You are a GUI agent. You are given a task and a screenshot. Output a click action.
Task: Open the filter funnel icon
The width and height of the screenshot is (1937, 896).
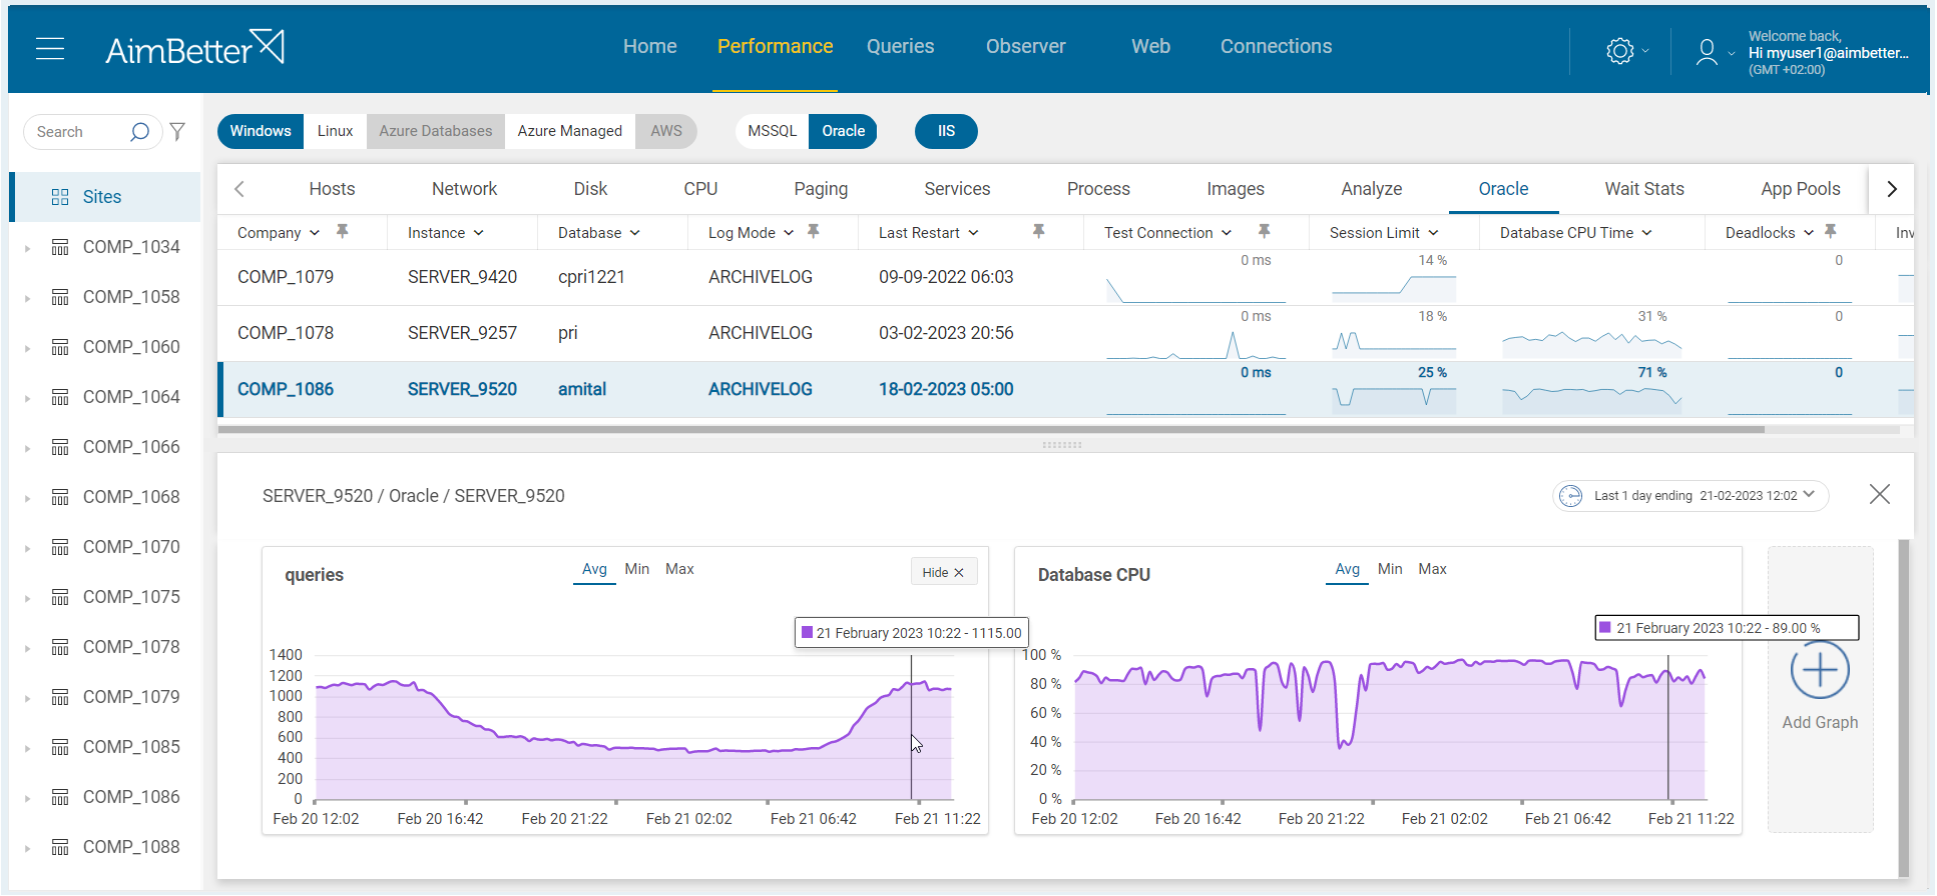click(177, 131)
